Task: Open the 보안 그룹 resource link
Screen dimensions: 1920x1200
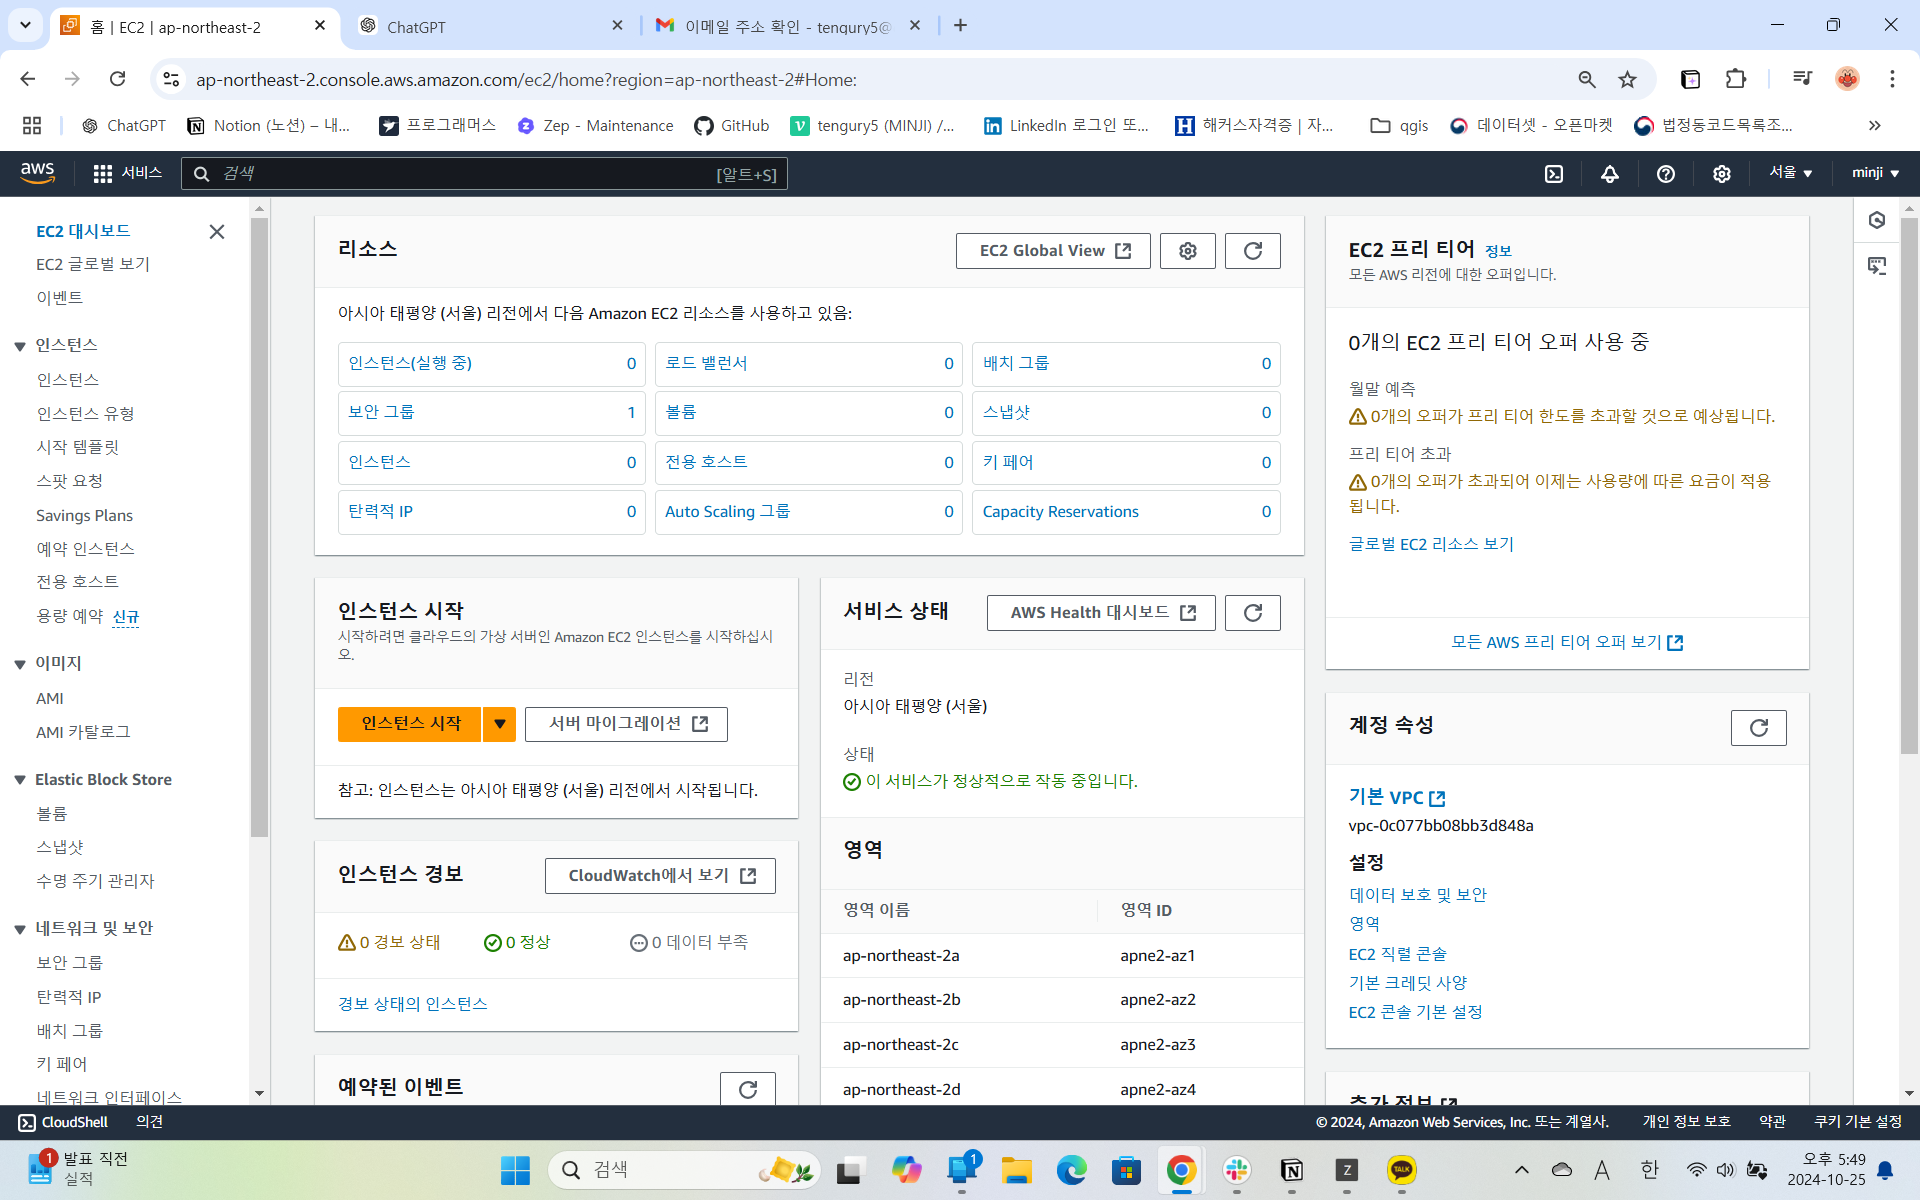Action: point(381,412)
